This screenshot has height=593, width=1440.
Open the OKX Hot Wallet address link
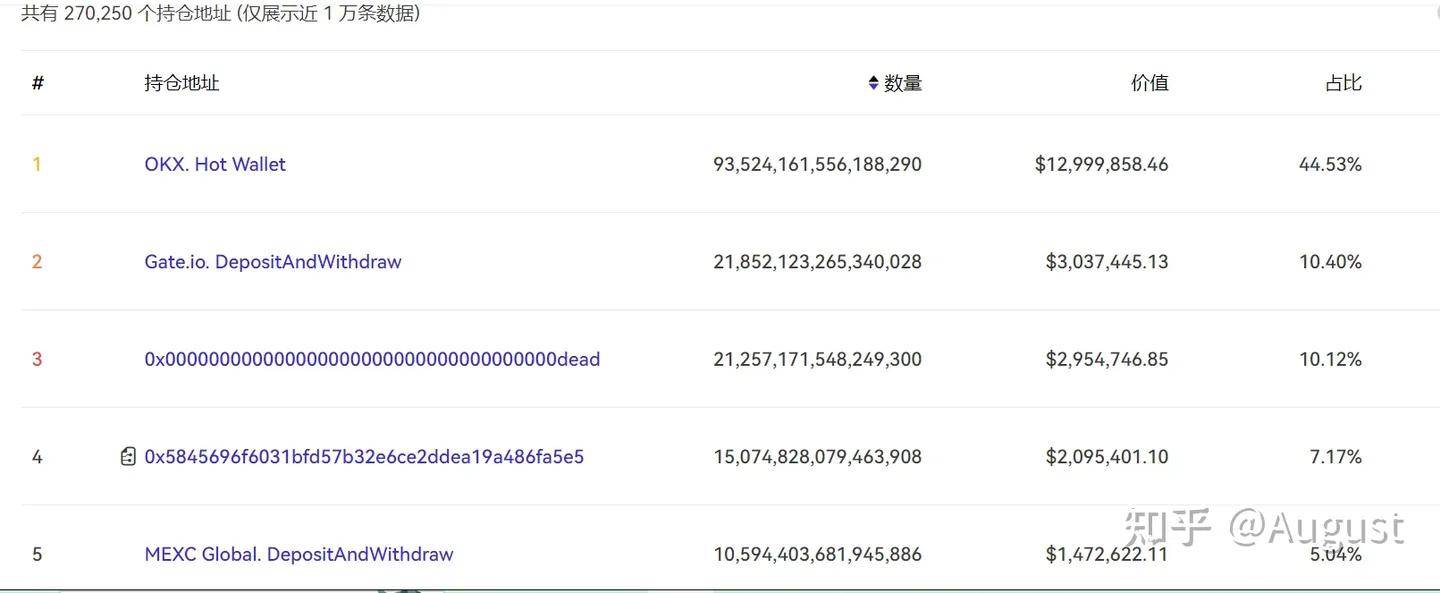click(215, 161)
